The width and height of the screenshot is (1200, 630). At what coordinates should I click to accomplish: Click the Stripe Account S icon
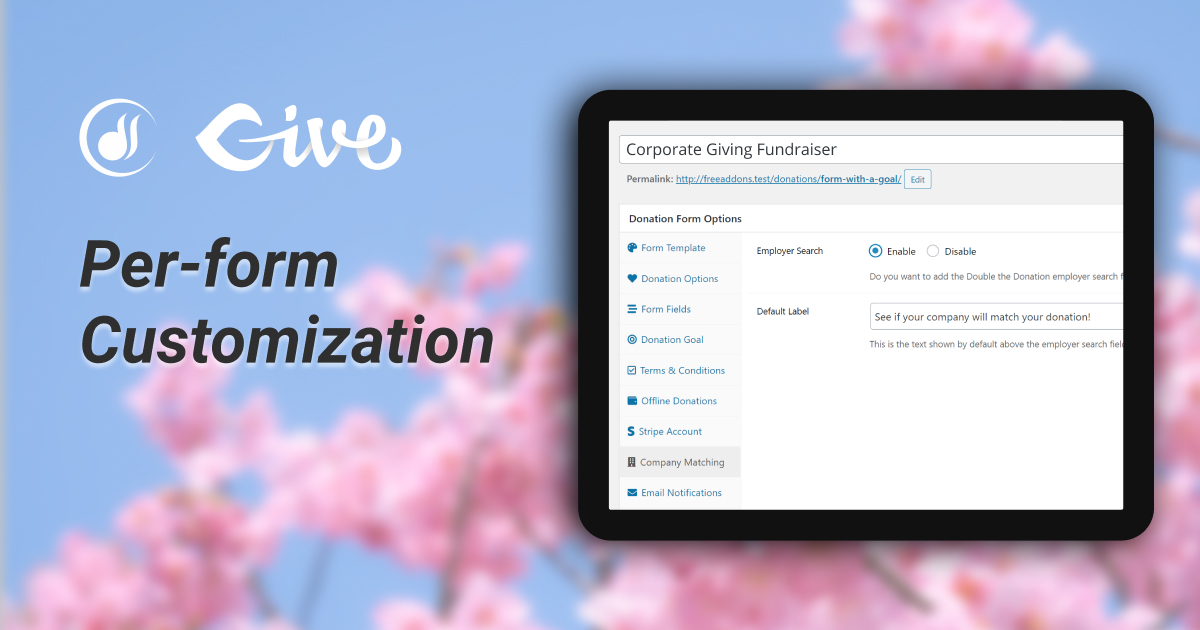[x=631, y=432]
